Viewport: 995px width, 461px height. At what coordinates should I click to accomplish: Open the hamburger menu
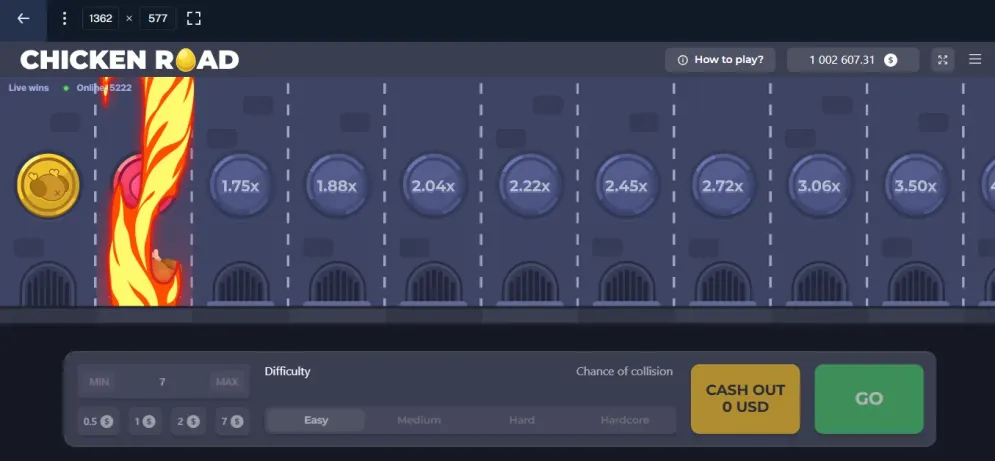tap(975, 60)
